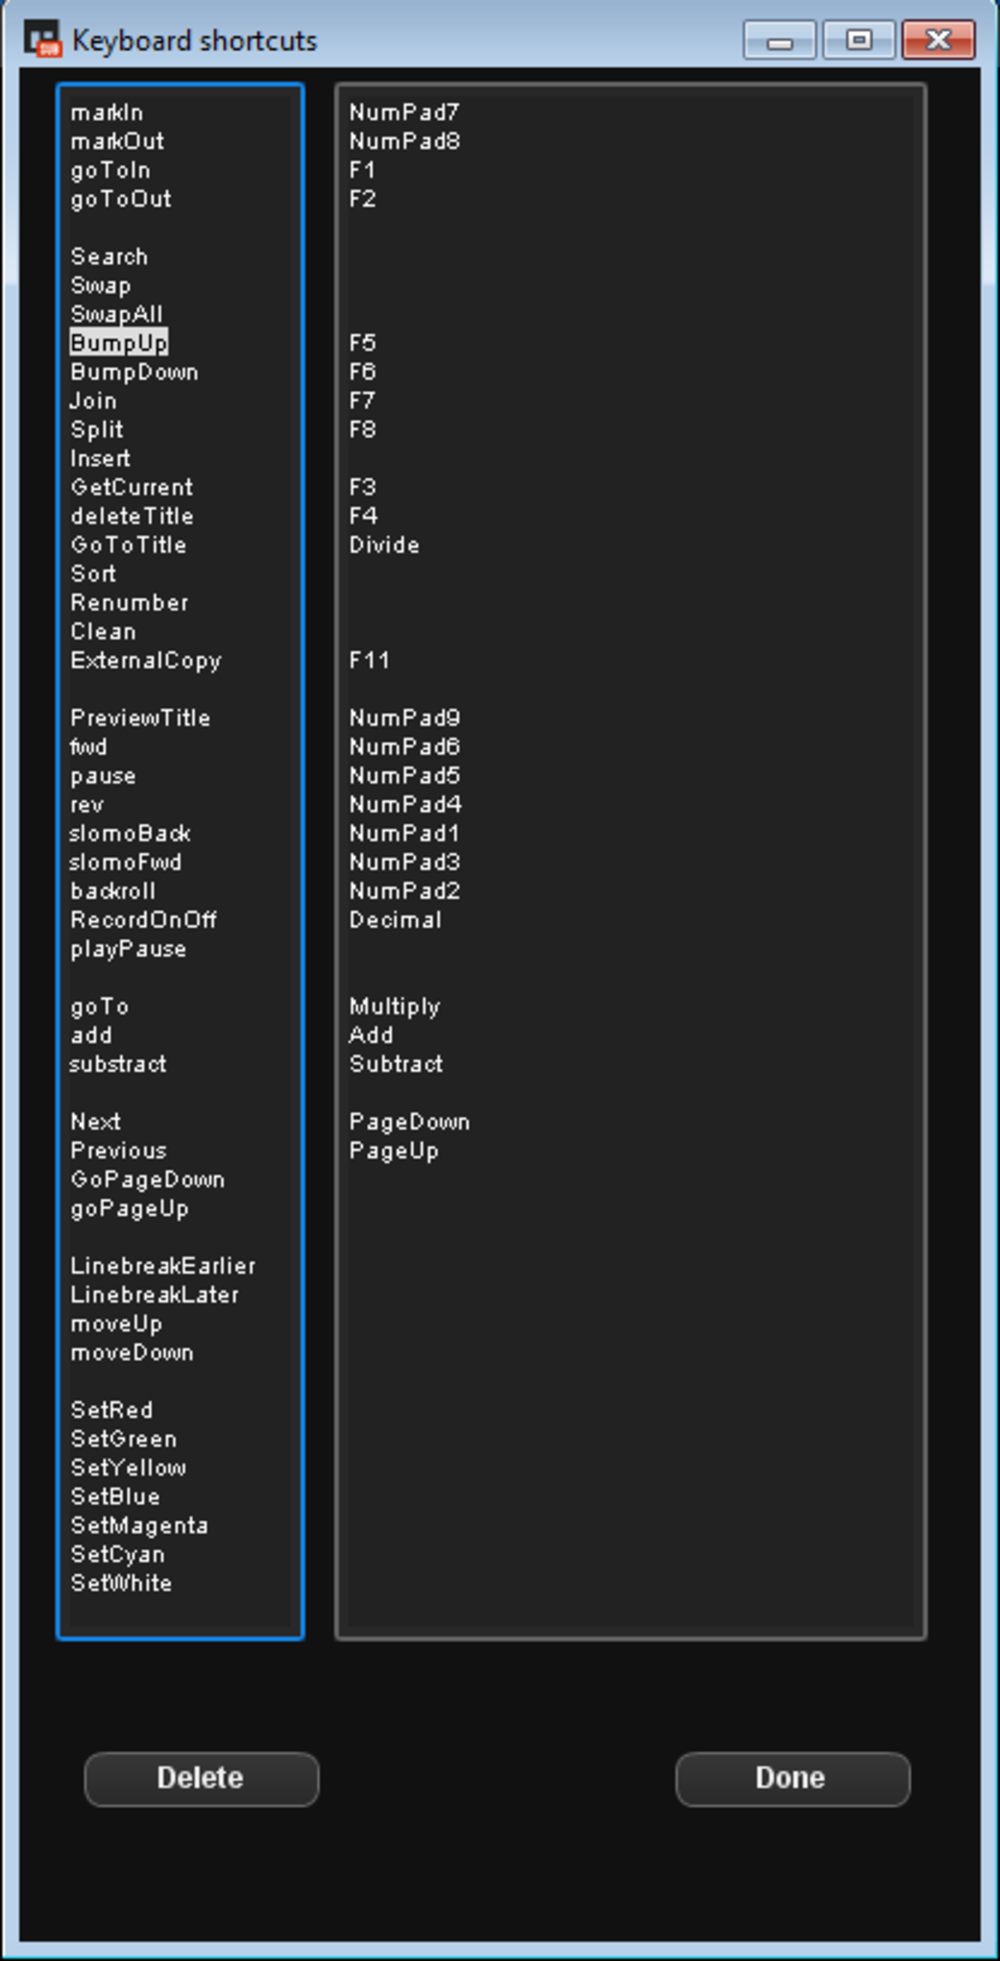Image resolution: width=1000 pixels, height=1961 pixels.
Task: Select the markIn shortcut entry
Action: click(x=107, y=112)
